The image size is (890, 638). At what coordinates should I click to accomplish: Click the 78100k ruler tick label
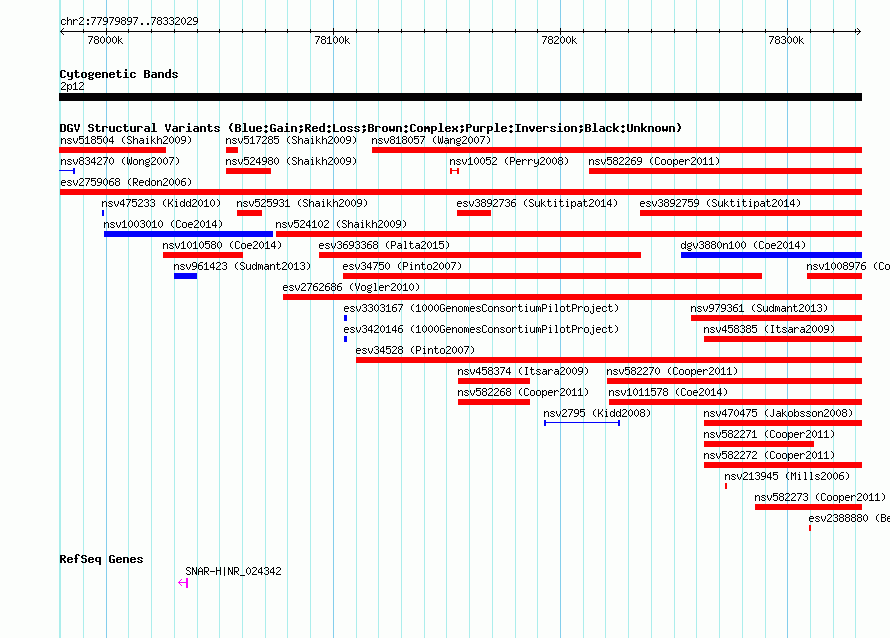pos(332,40)
